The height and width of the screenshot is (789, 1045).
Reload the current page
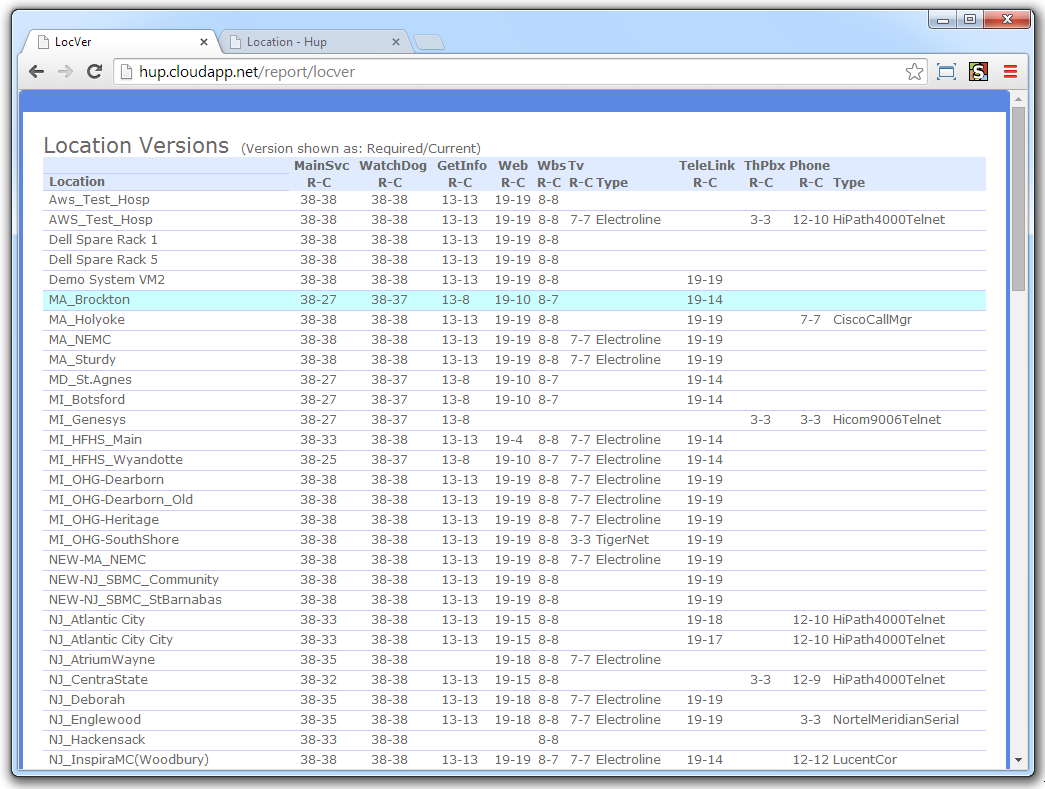[95, 72]
